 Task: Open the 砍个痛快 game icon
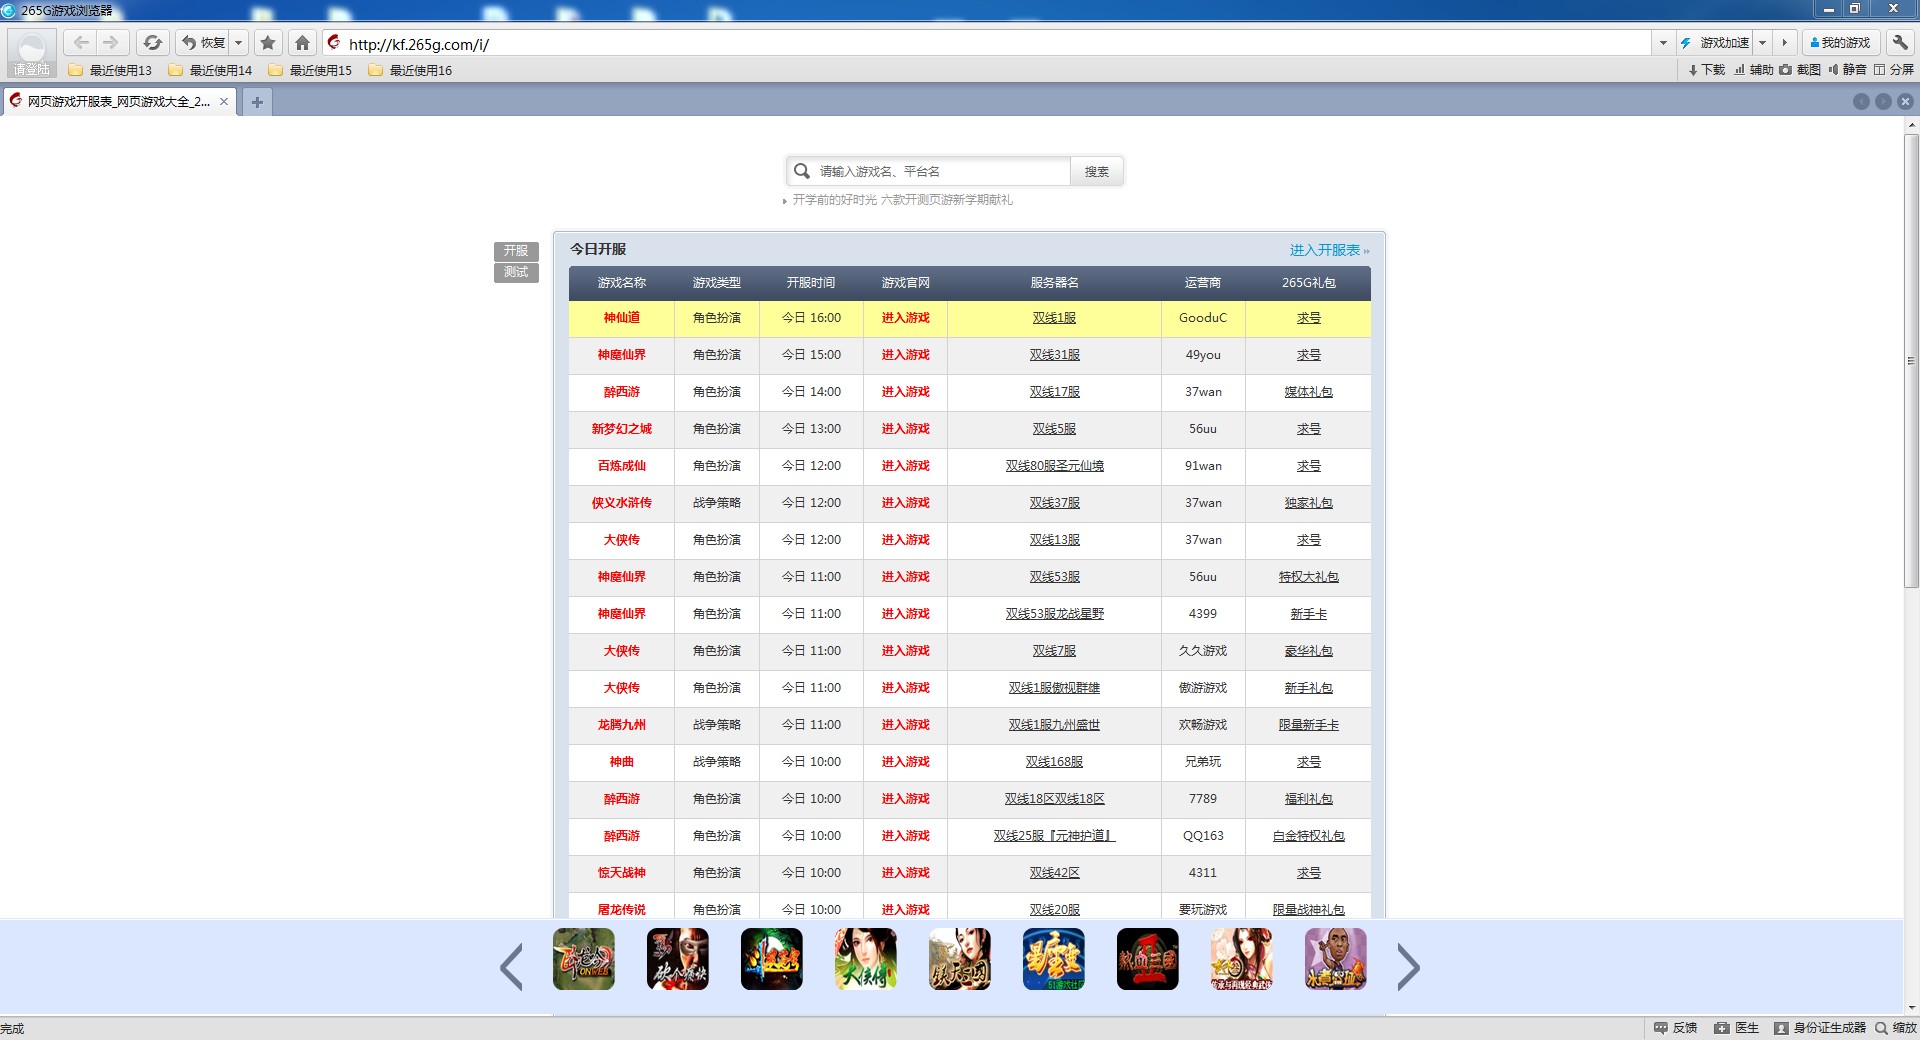678,959
